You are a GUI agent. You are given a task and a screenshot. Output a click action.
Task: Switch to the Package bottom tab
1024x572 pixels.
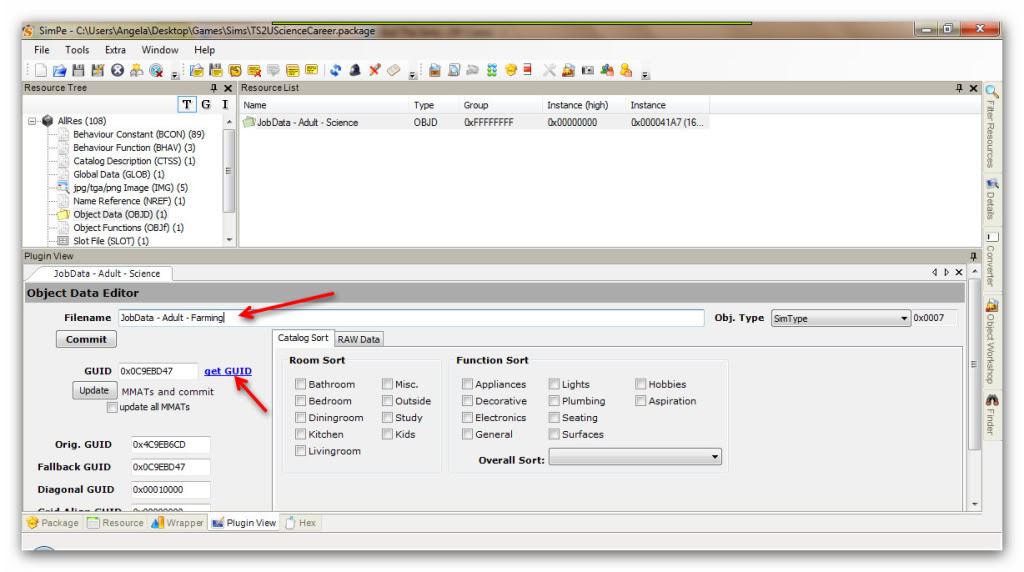53,522
